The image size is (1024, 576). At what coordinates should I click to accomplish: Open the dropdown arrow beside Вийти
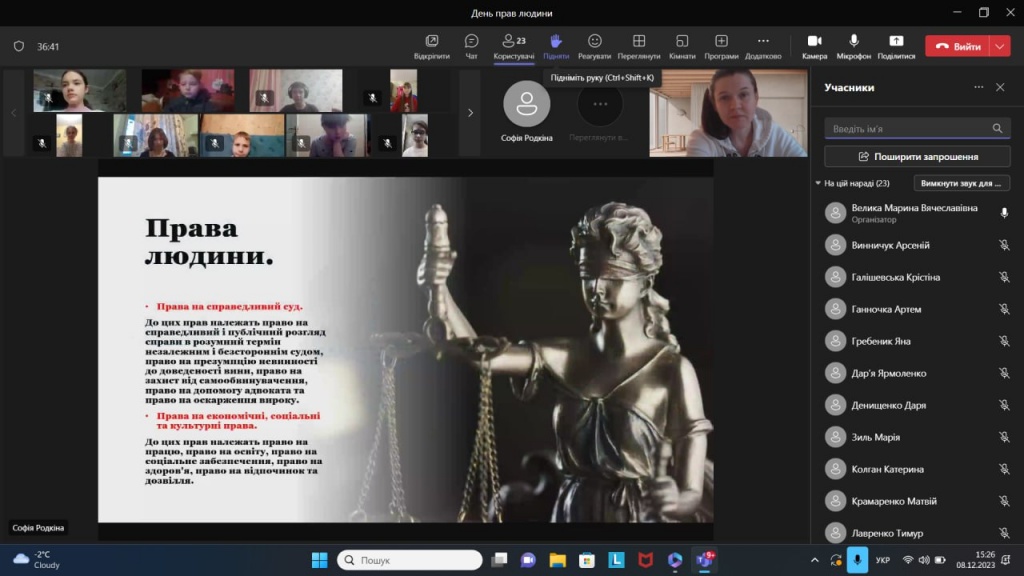[x=1001, y=46]
